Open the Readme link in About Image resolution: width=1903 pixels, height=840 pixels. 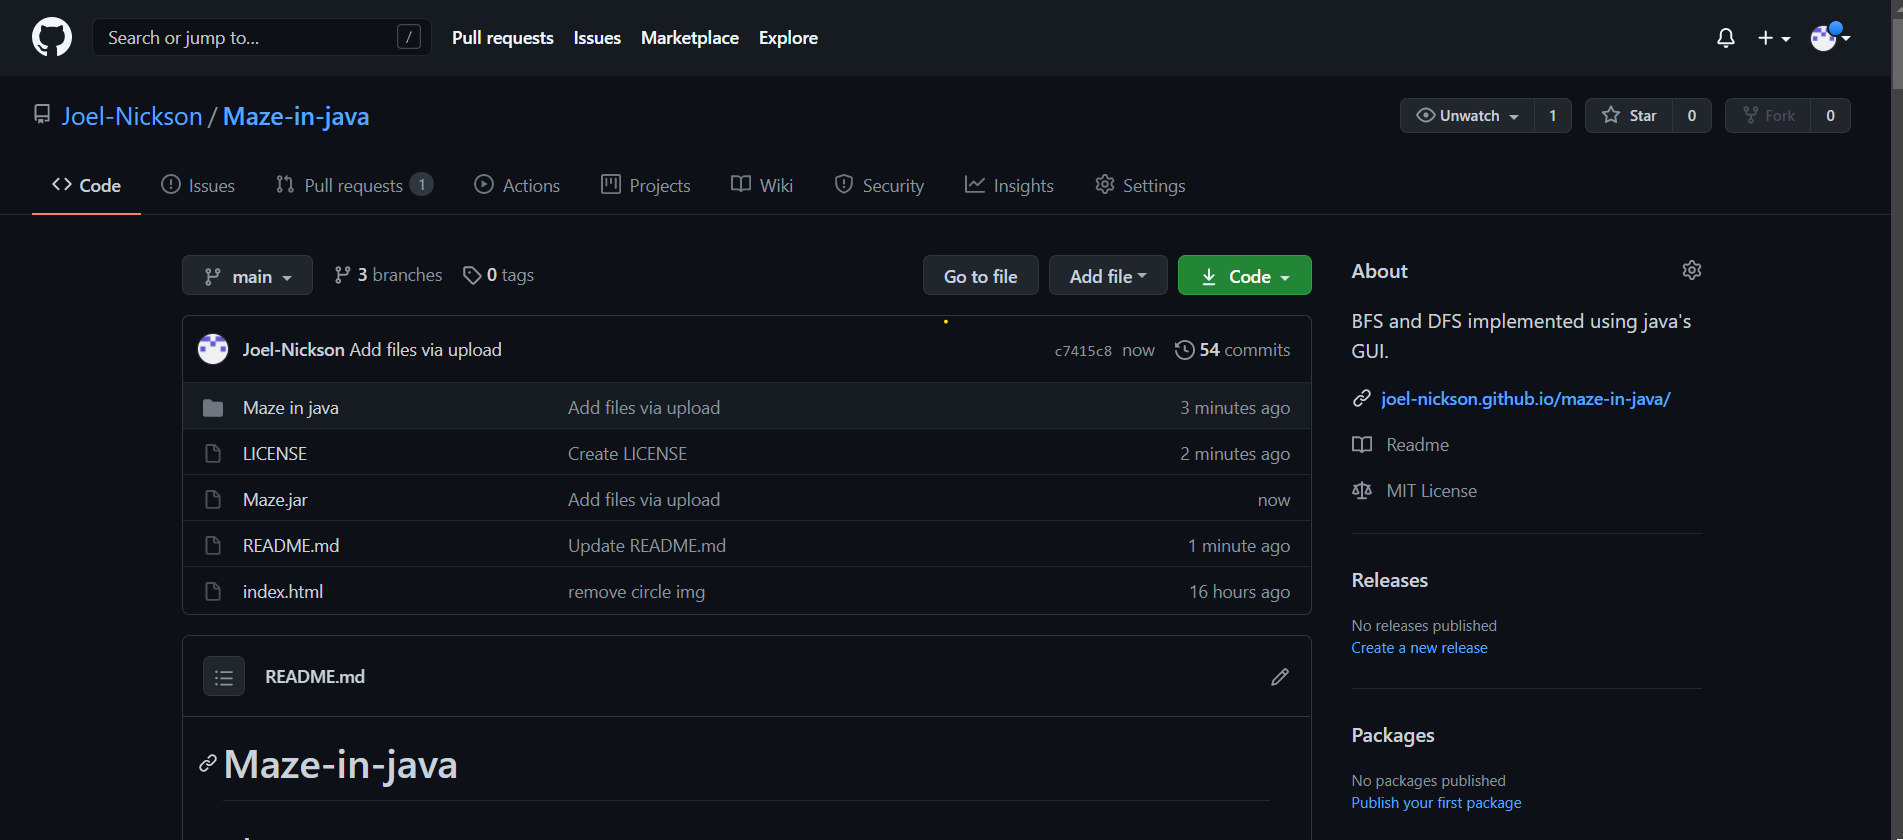(1417, 445)
